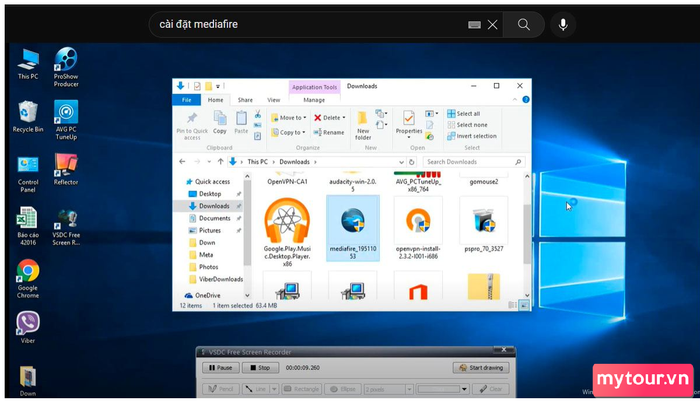This screenshot has height=405, width=700.
Task: Select the openvpn-install-2.3.2-I001-i686 file
Action: pyautogui.click(x=418, y=229)
